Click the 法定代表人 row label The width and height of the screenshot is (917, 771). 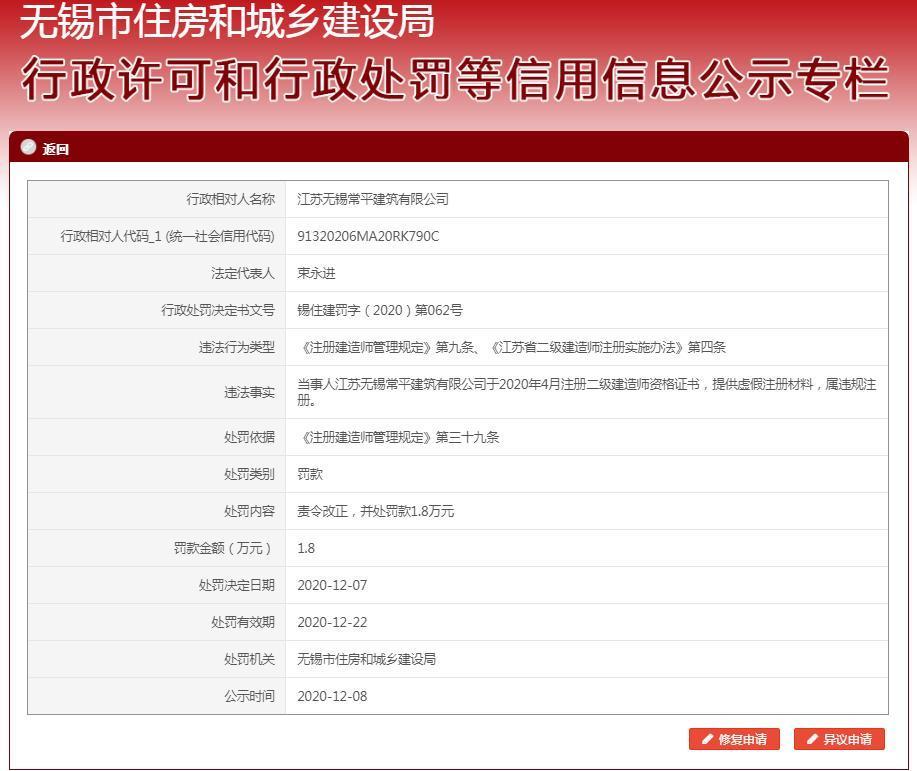[243, 273]
